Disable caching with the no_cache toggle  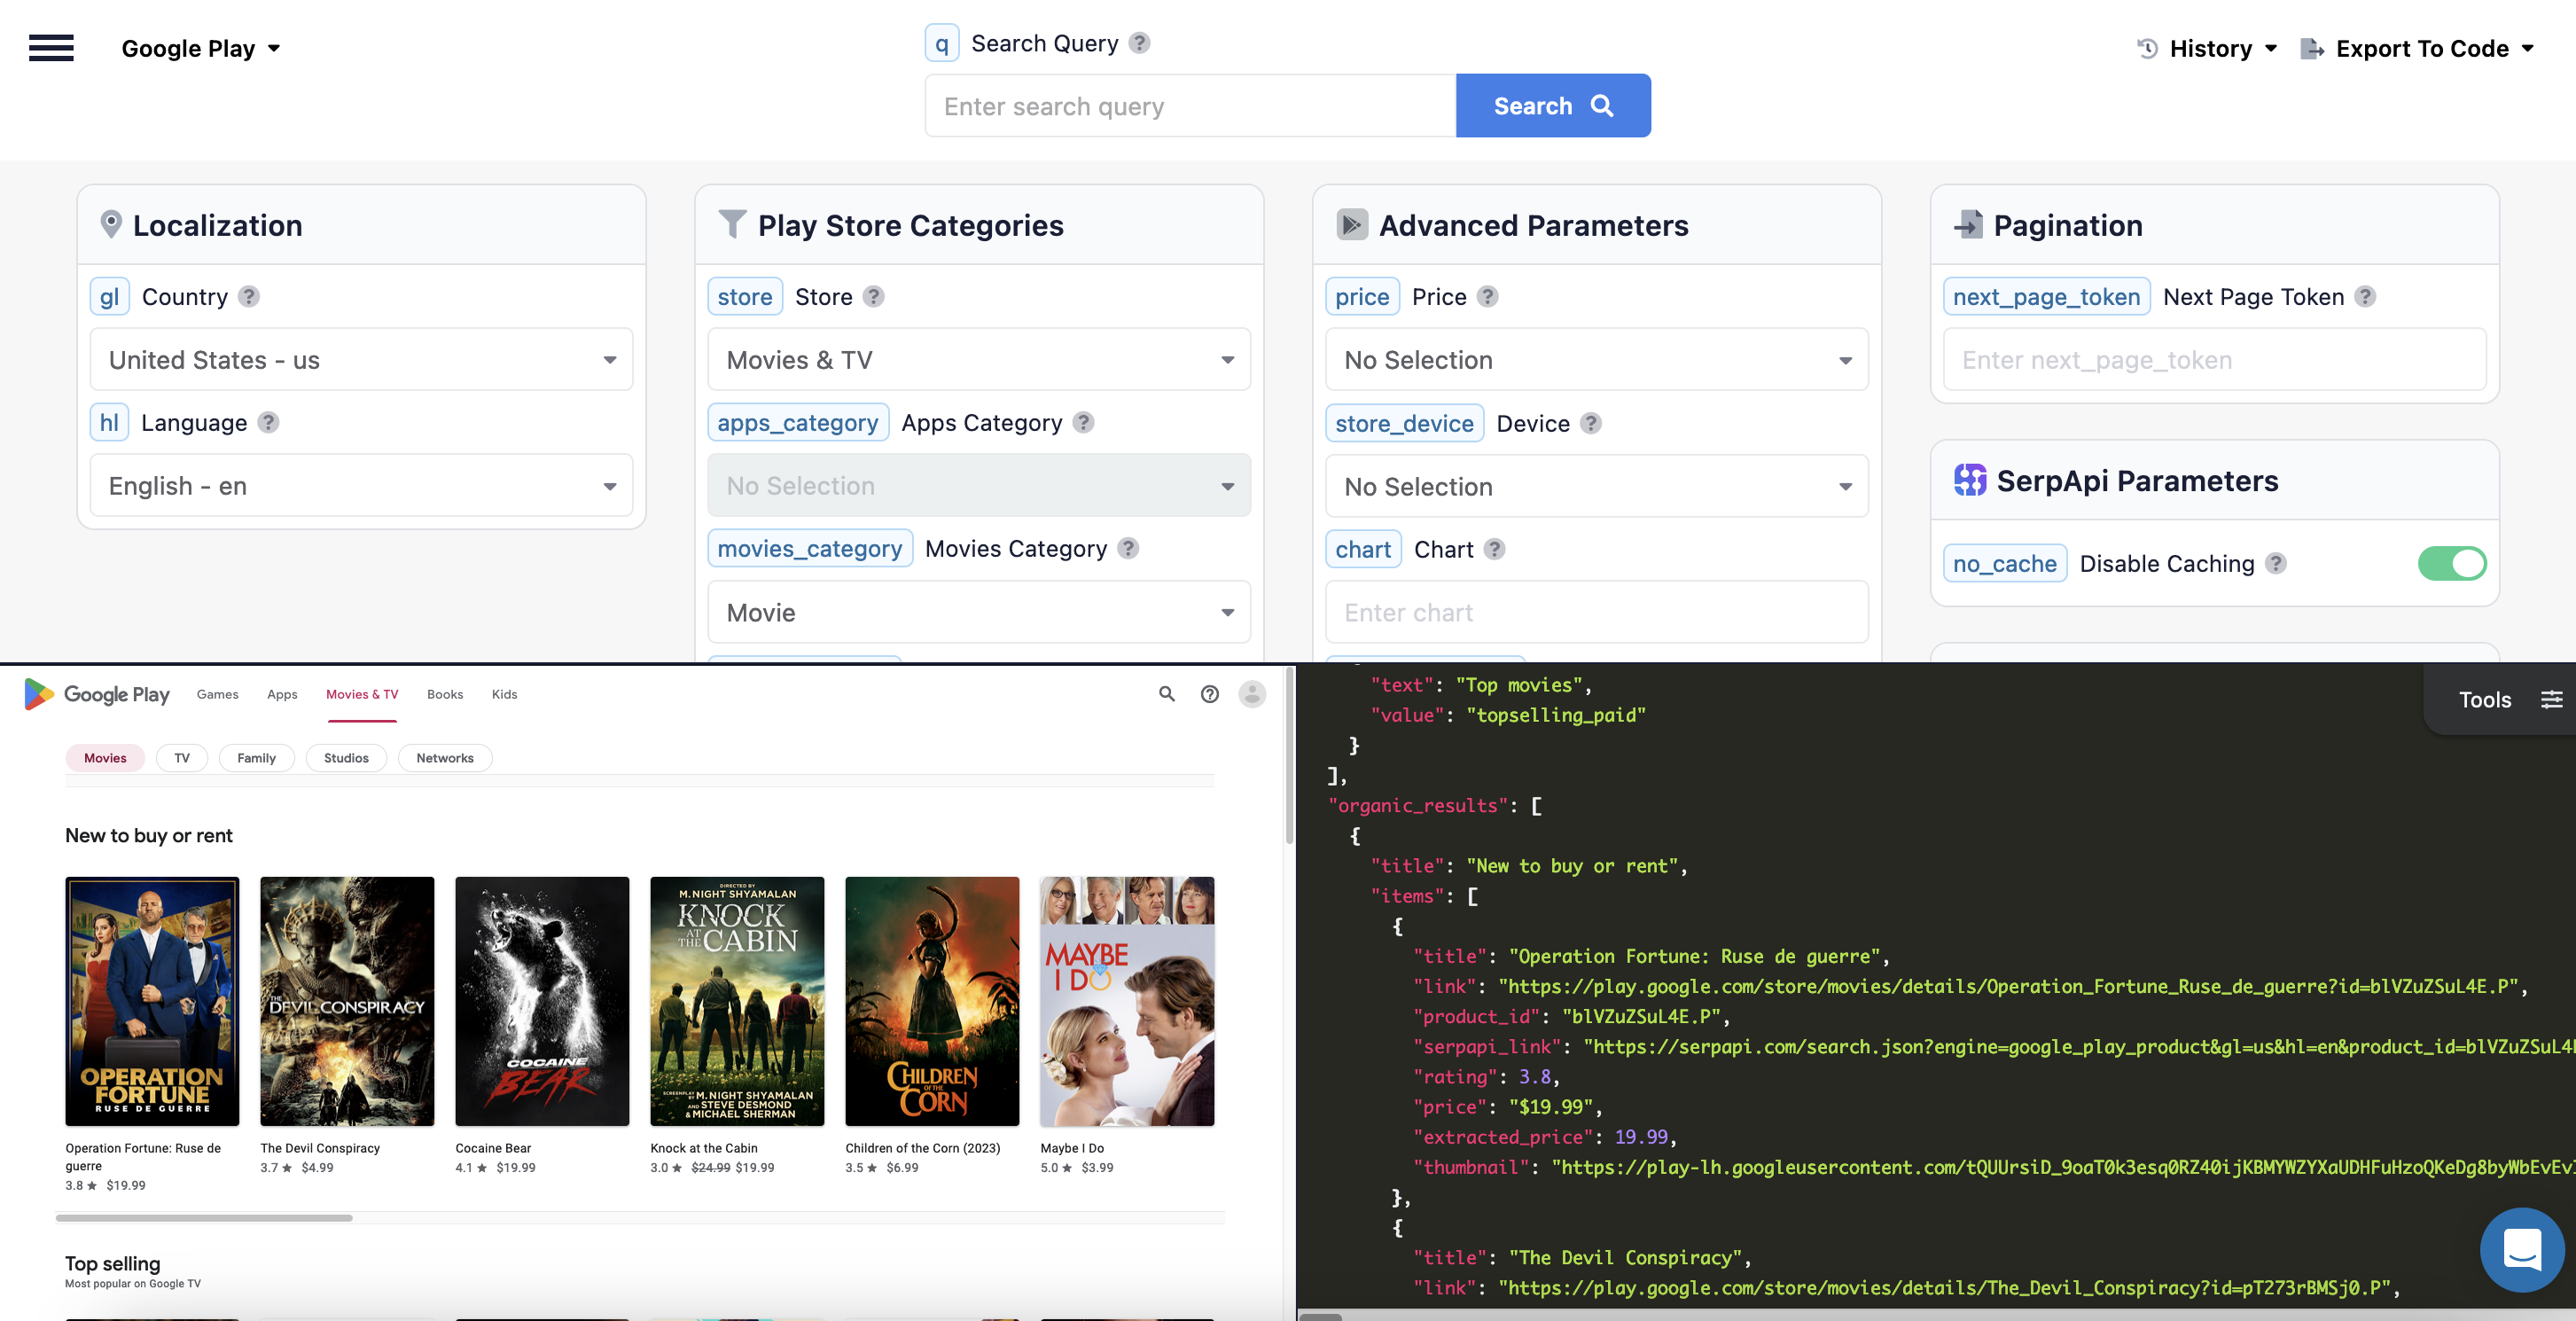coord(2451,563)
